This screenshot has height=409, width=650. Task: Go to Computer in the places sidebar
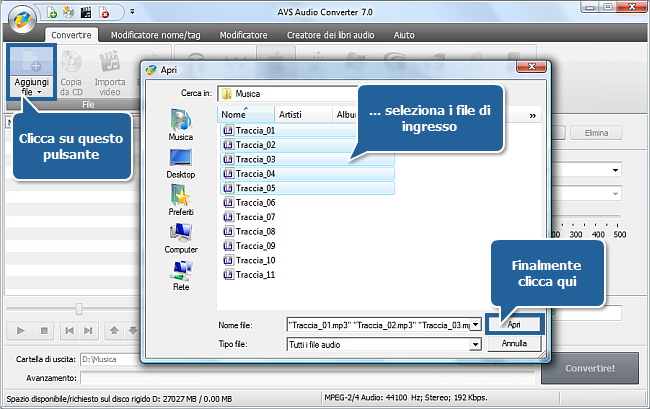click(181, 238)
